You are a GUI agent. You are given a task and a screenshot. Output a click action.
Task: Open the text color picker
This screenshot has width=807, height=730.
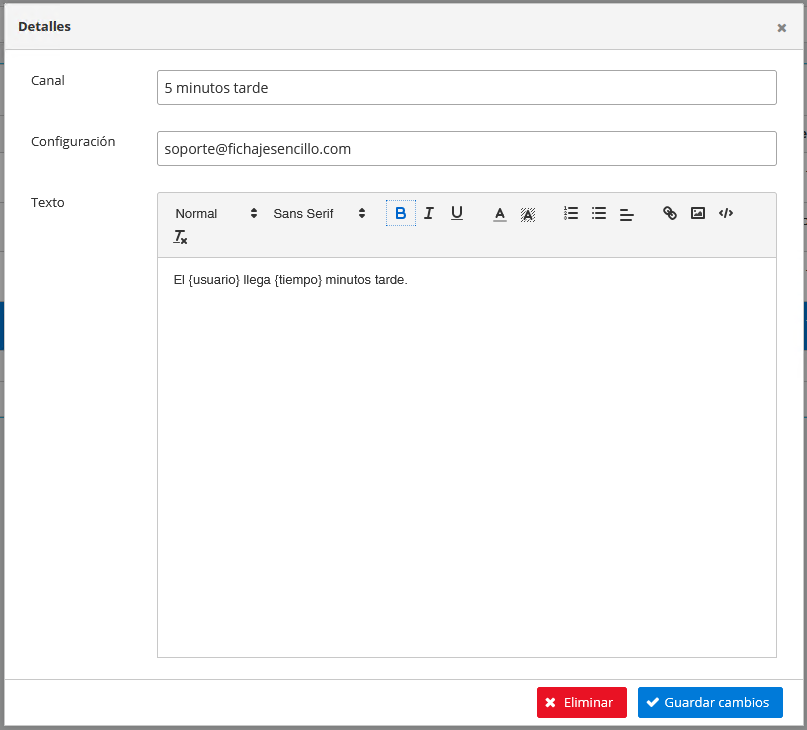[500, 213]
